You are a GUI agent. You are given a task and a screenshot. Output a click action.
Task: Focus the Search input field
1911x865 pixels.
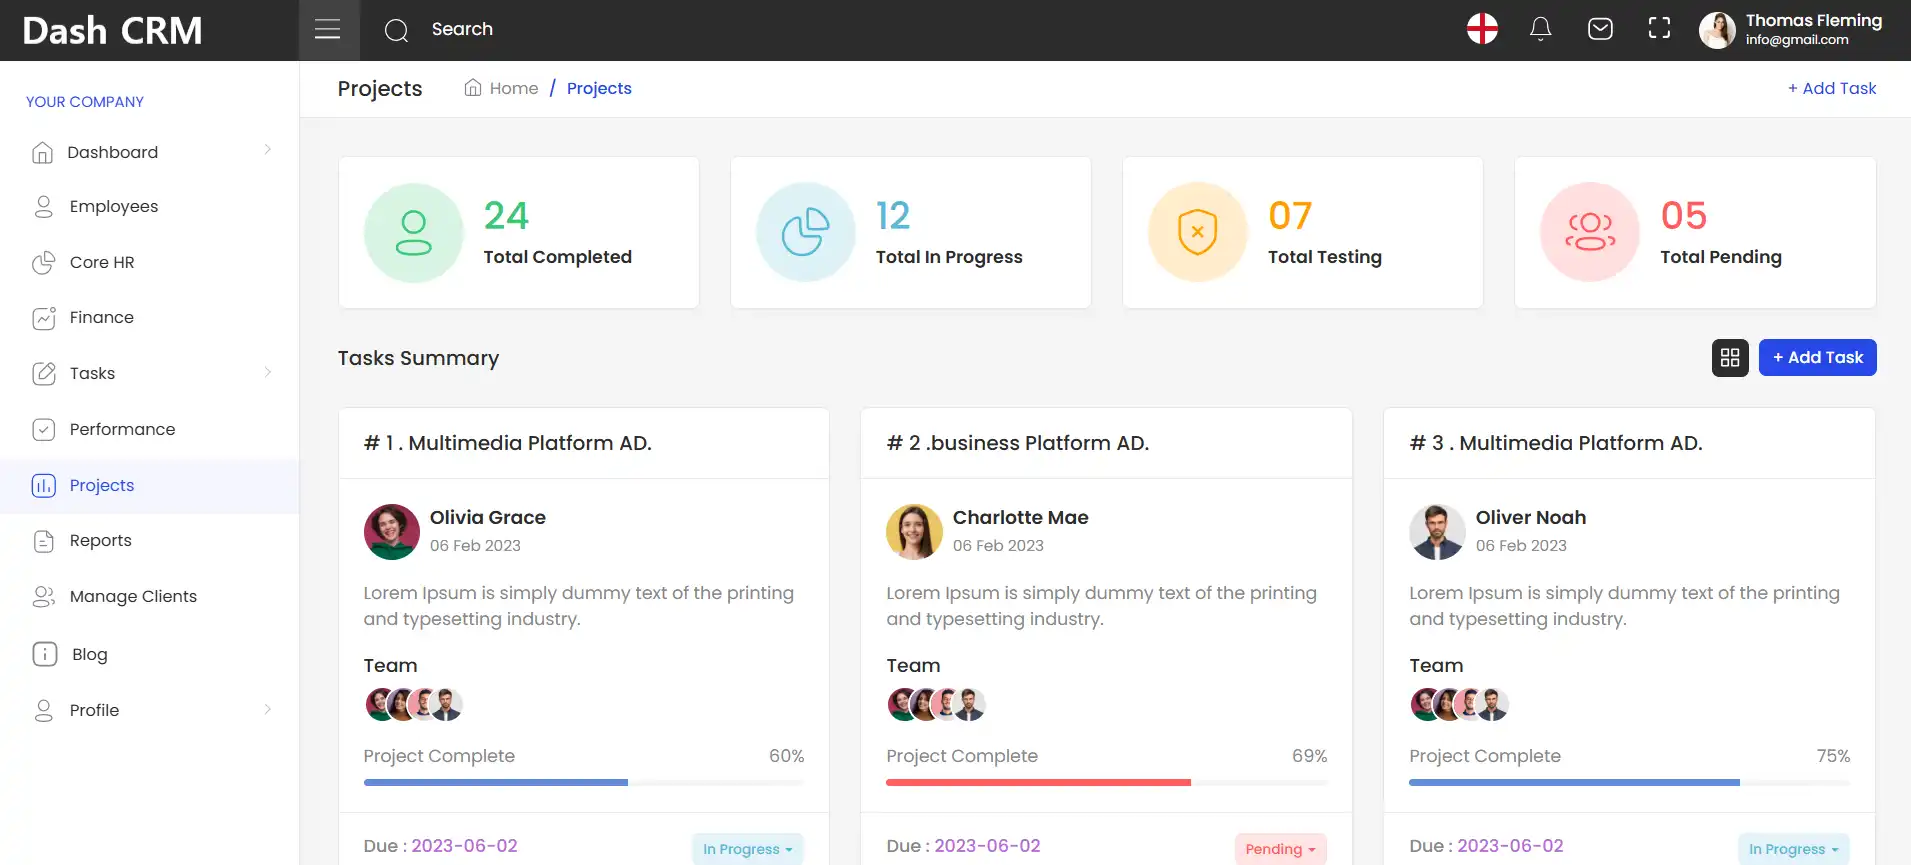462,29
